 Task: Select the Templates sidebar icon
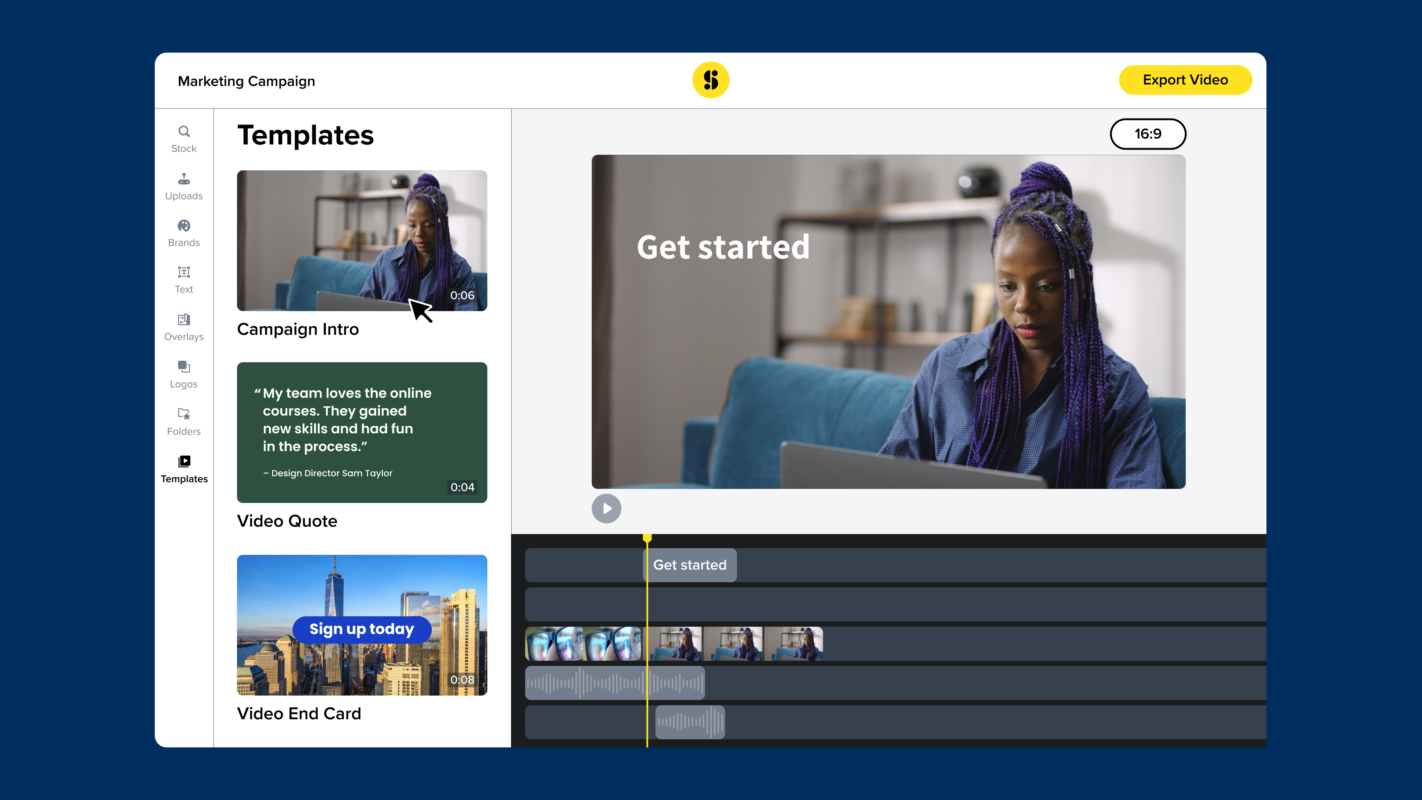point(184,468)
